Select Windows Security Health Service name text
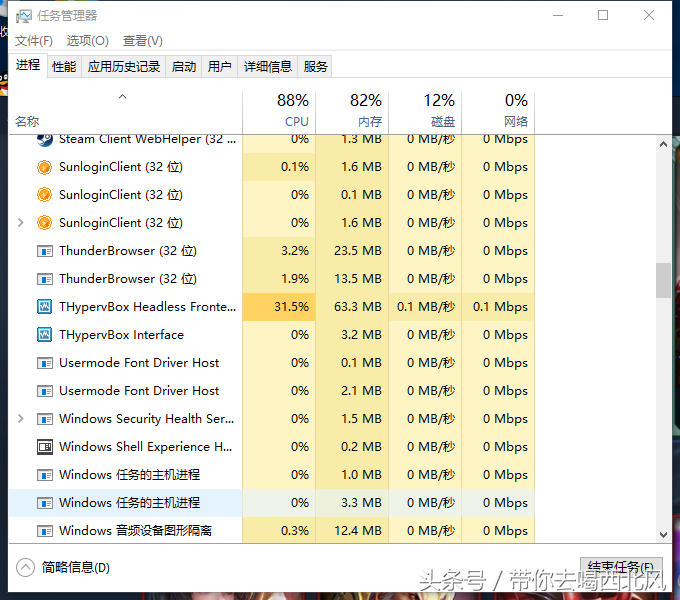 [147, 419]
